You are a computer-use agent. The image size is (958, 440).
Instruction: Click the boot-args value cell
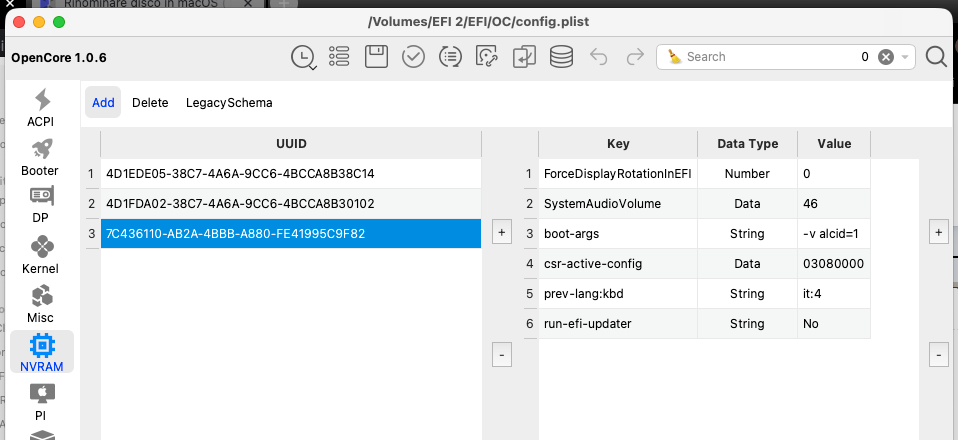[833, 234]
